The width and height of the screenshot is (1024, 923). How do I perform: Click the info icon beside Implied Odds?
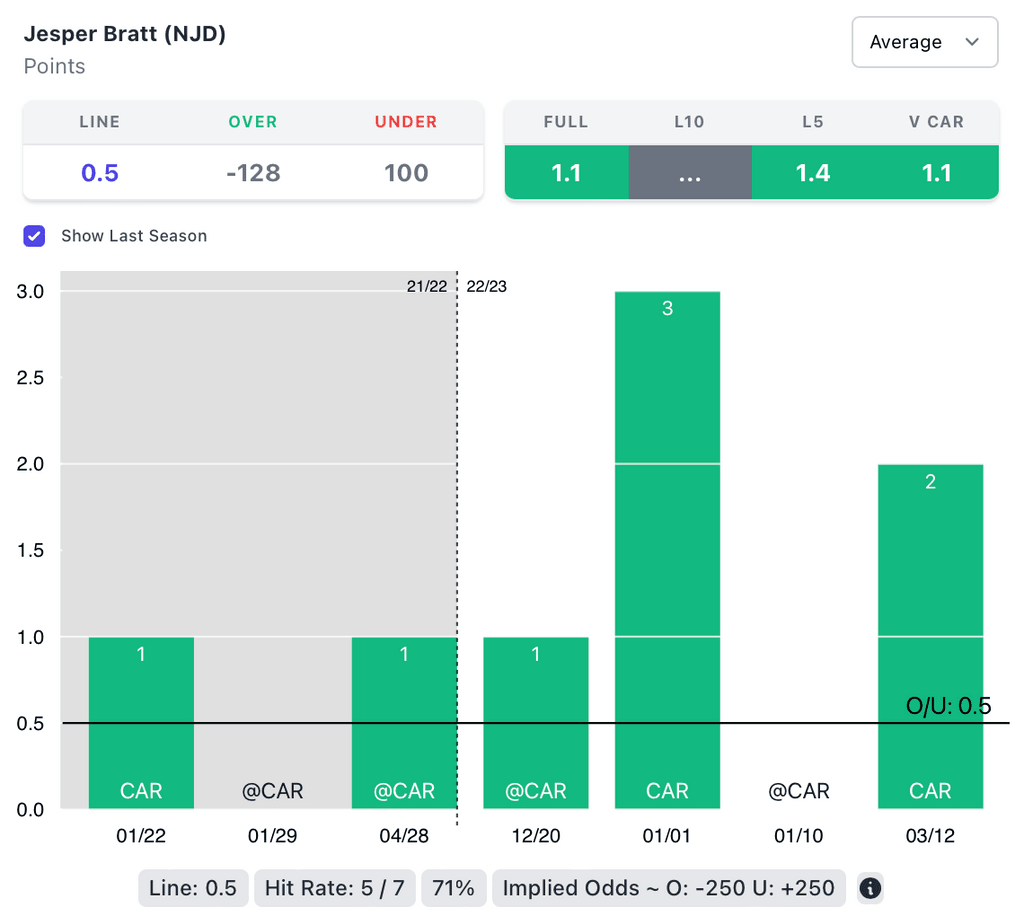(870, 888)
